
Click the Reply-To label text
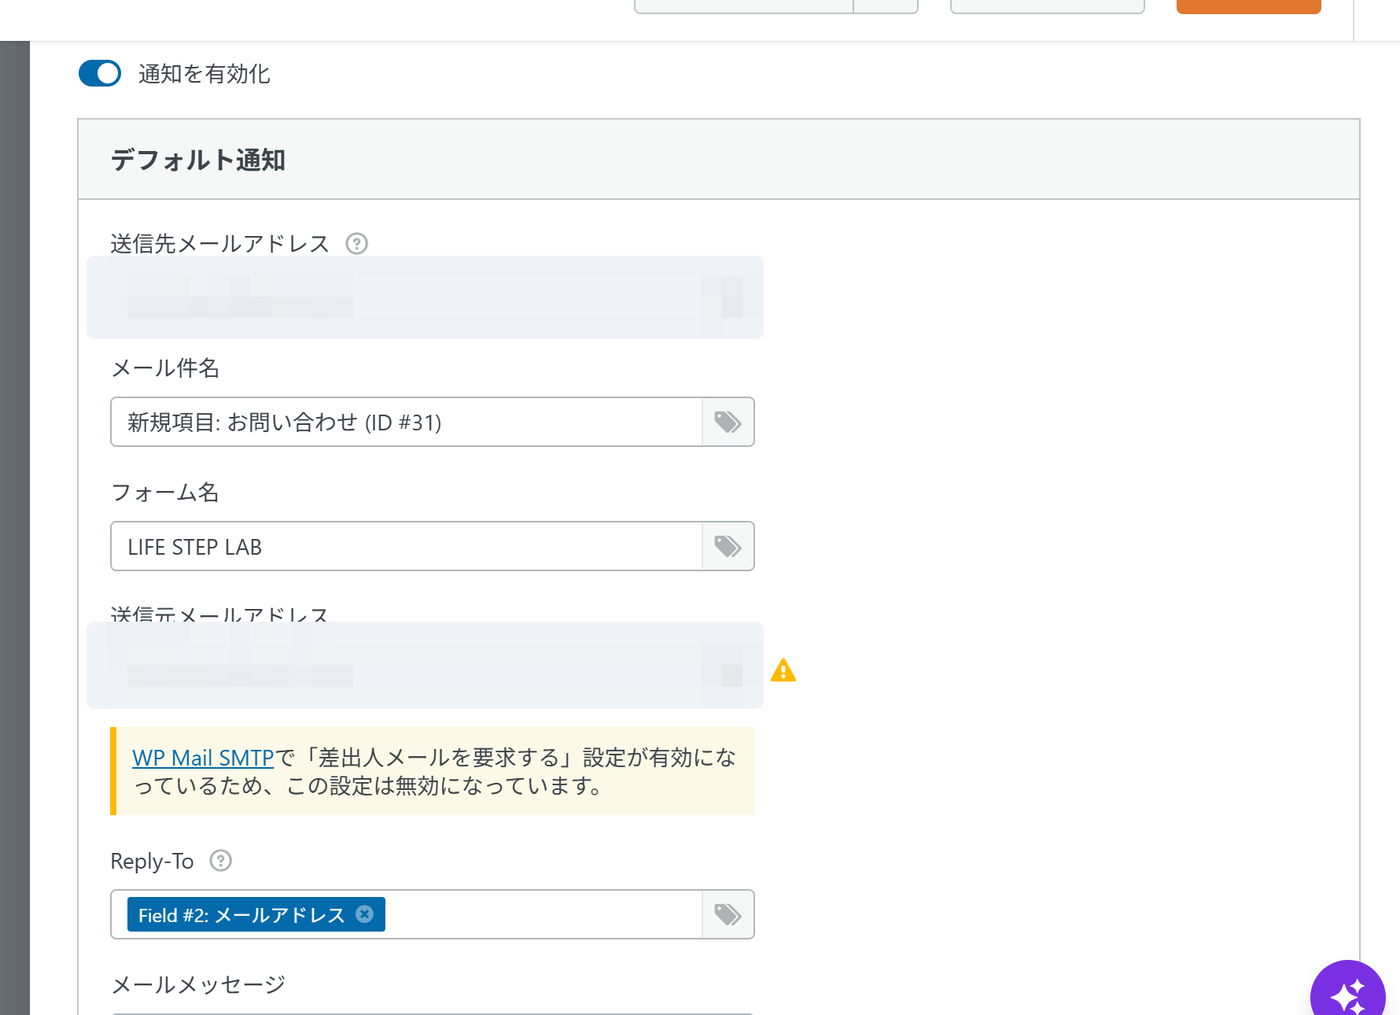tap(152, 861)
